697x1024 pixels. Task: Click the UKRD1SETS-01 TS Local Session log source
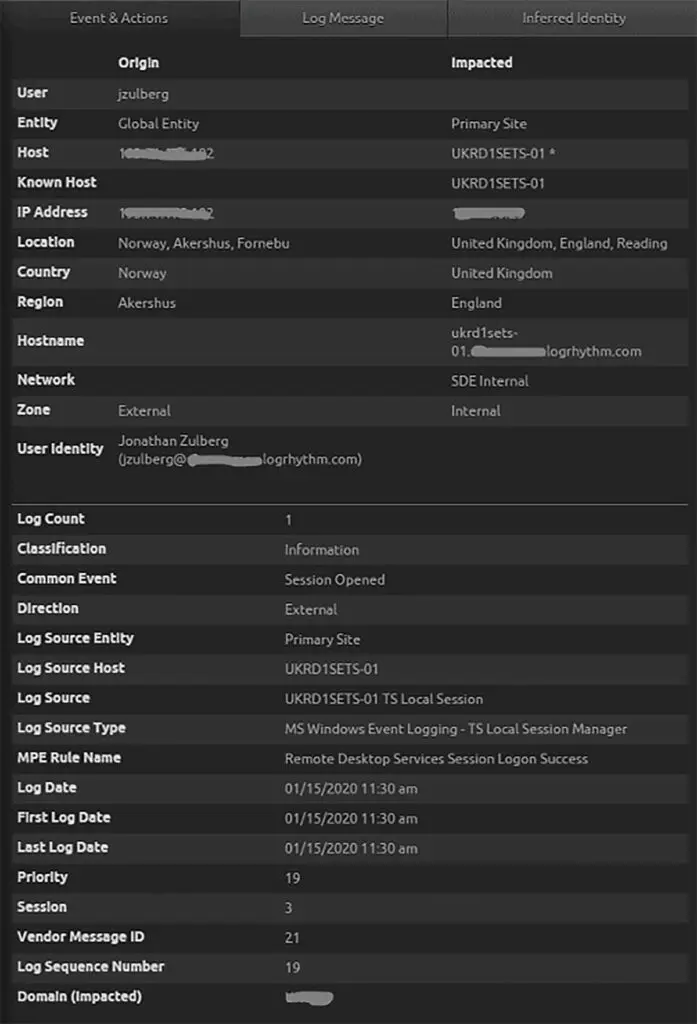(x=381, y=698)
